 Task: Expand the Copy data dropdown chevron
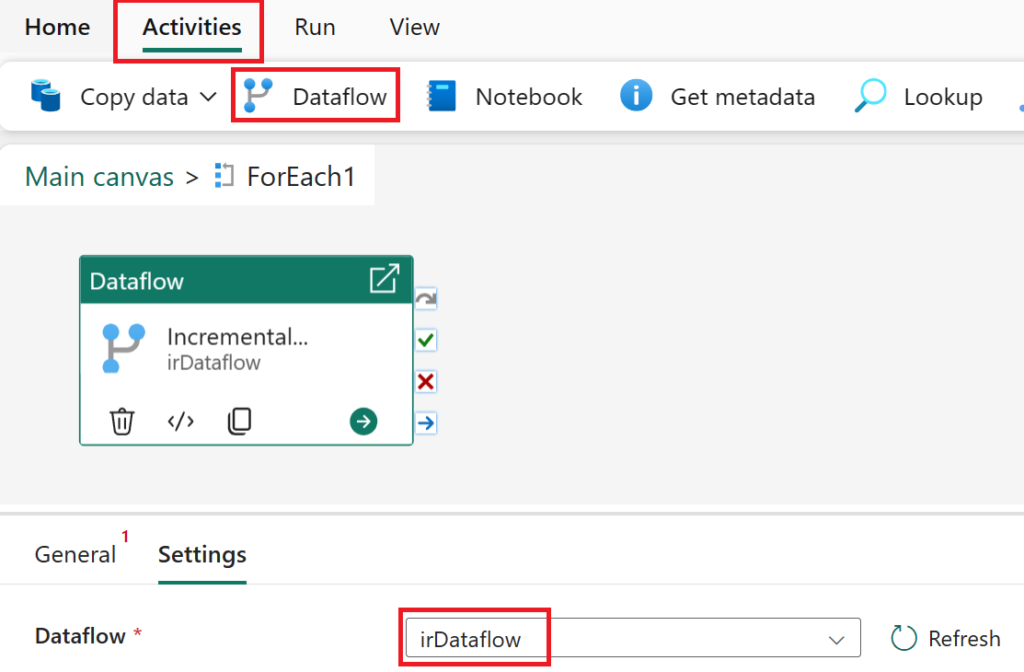point(208,96)
